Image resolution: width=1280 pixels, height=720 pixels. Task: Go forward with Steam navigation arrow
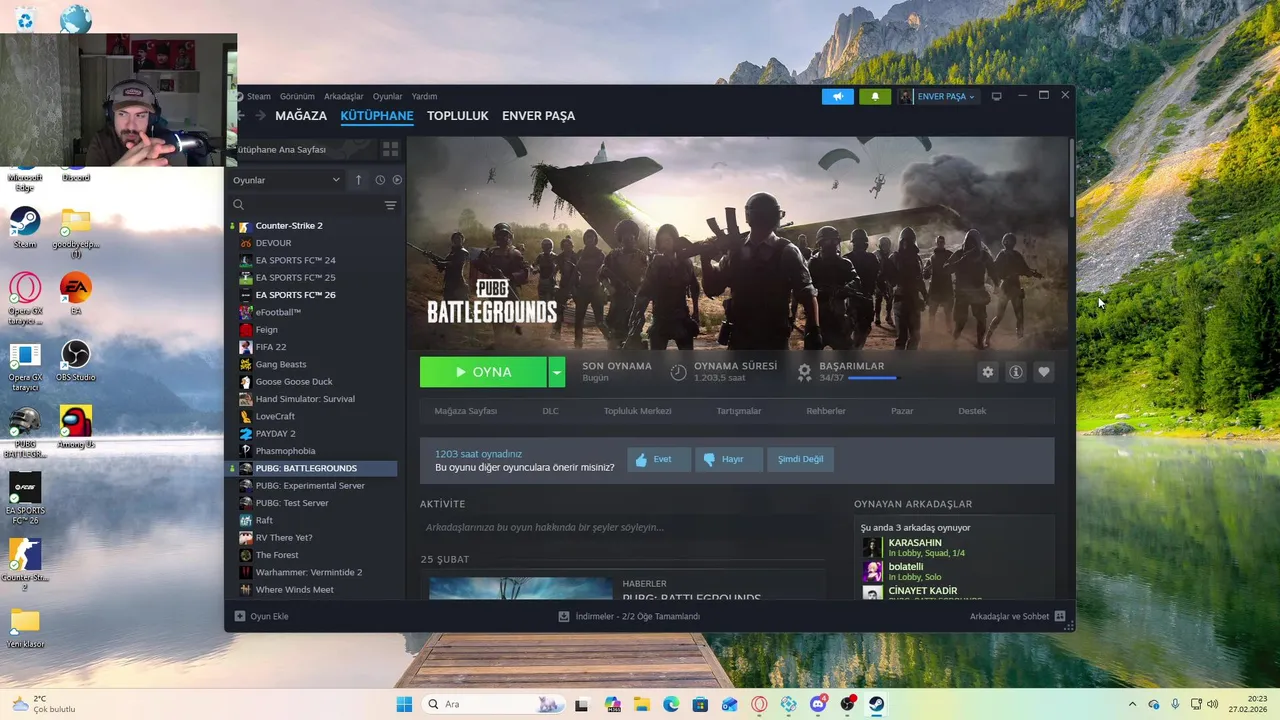tap(260, 116)
